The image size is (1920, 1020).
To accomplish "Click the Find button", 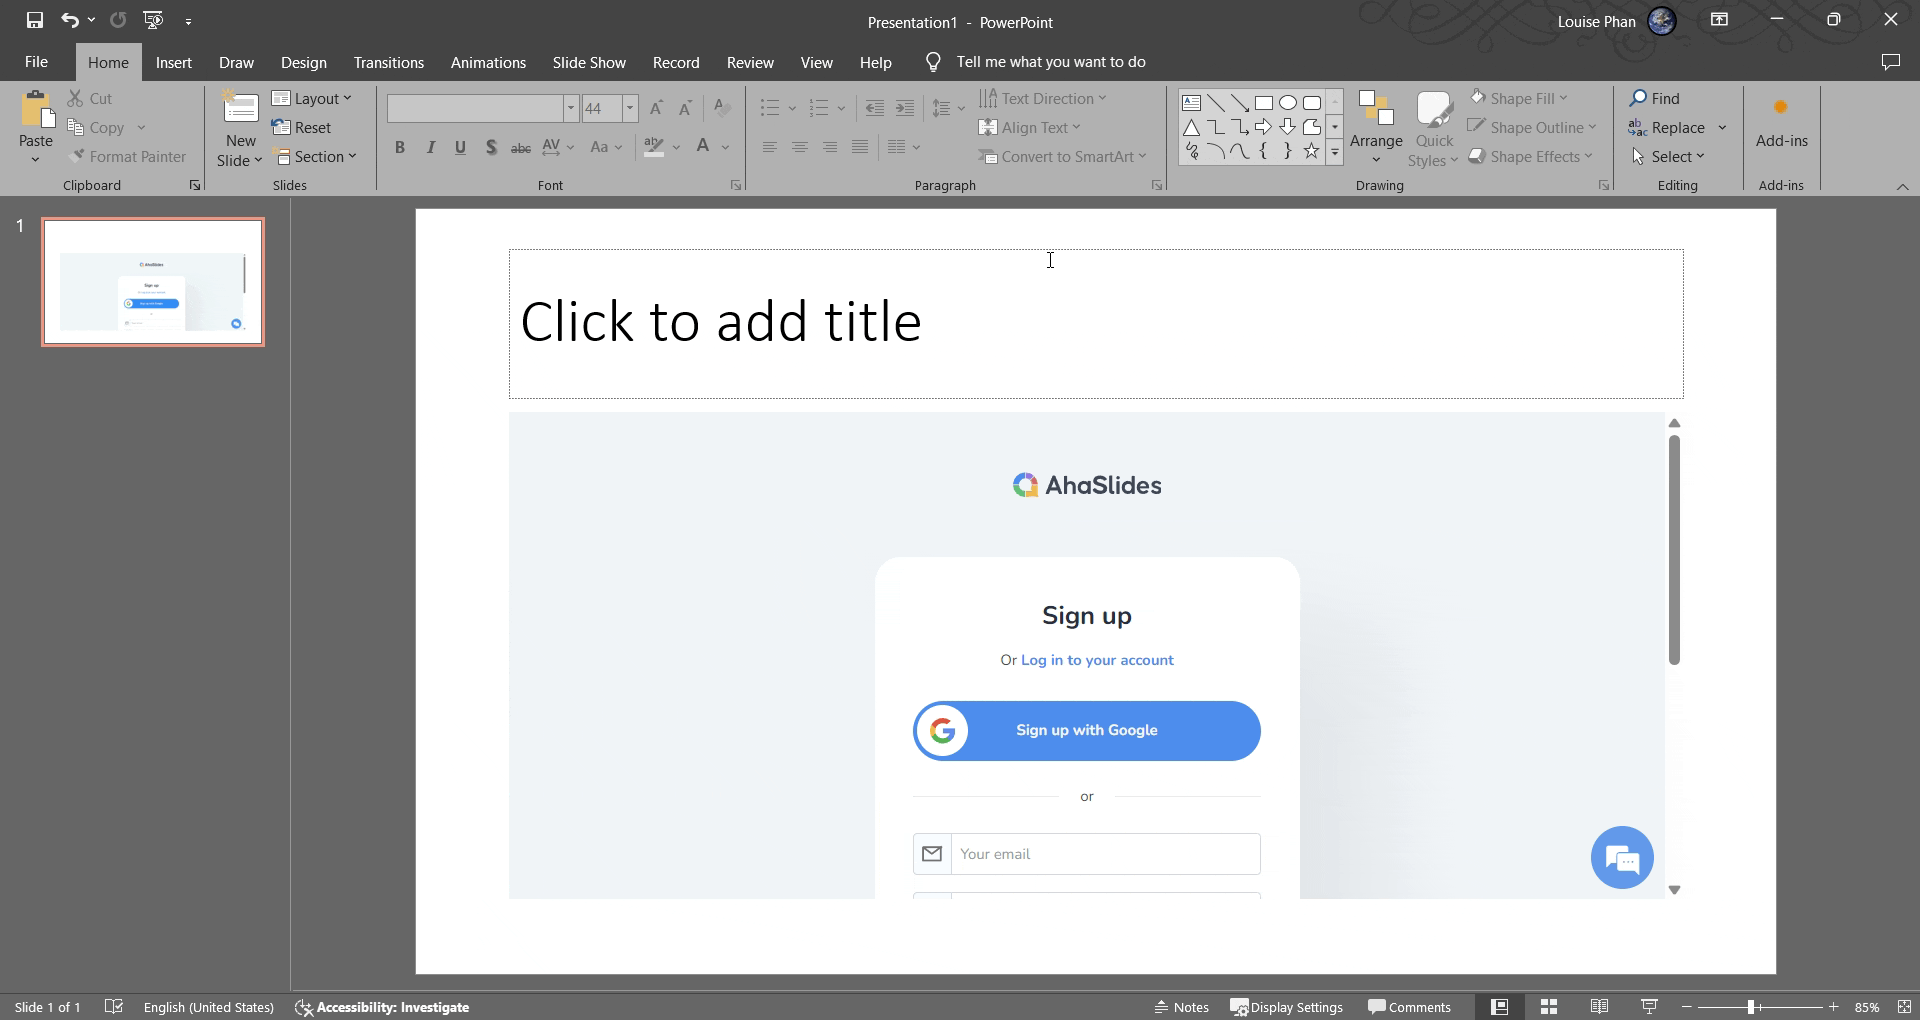I will pyautogui.click(x=1655, y=99).
